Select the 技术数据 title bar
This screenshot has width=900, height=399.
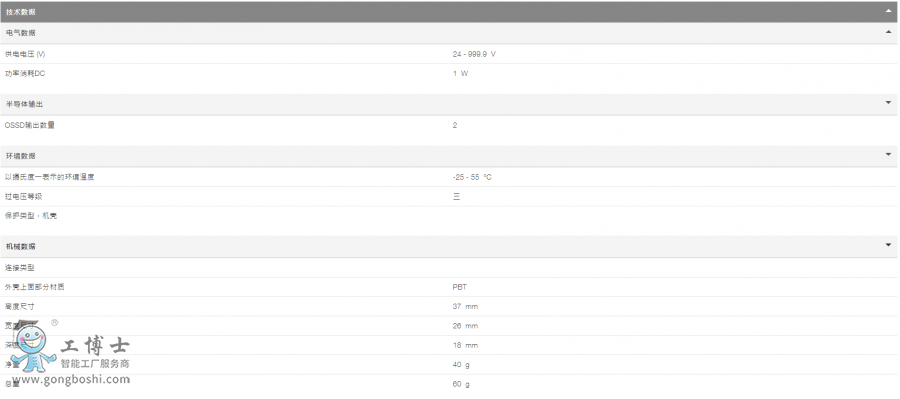pos(450,11)
